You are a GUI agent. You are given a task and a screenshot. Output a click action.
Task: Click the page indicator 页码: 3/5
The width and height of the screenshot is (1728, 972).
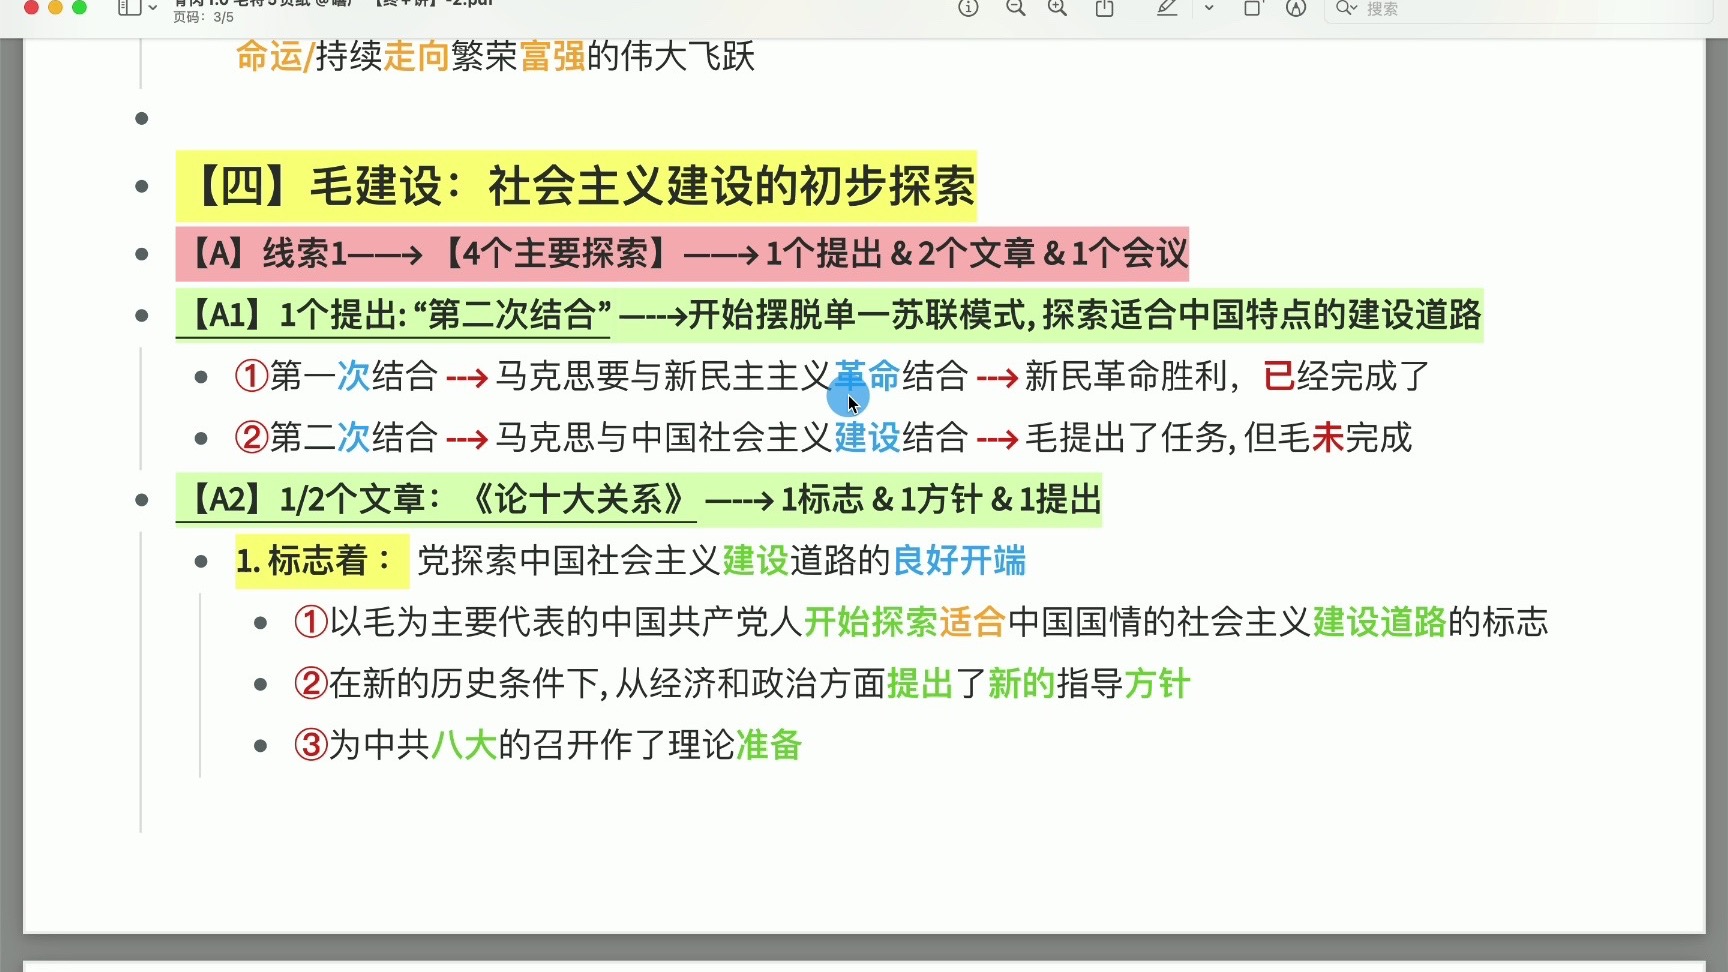[203, 17]
